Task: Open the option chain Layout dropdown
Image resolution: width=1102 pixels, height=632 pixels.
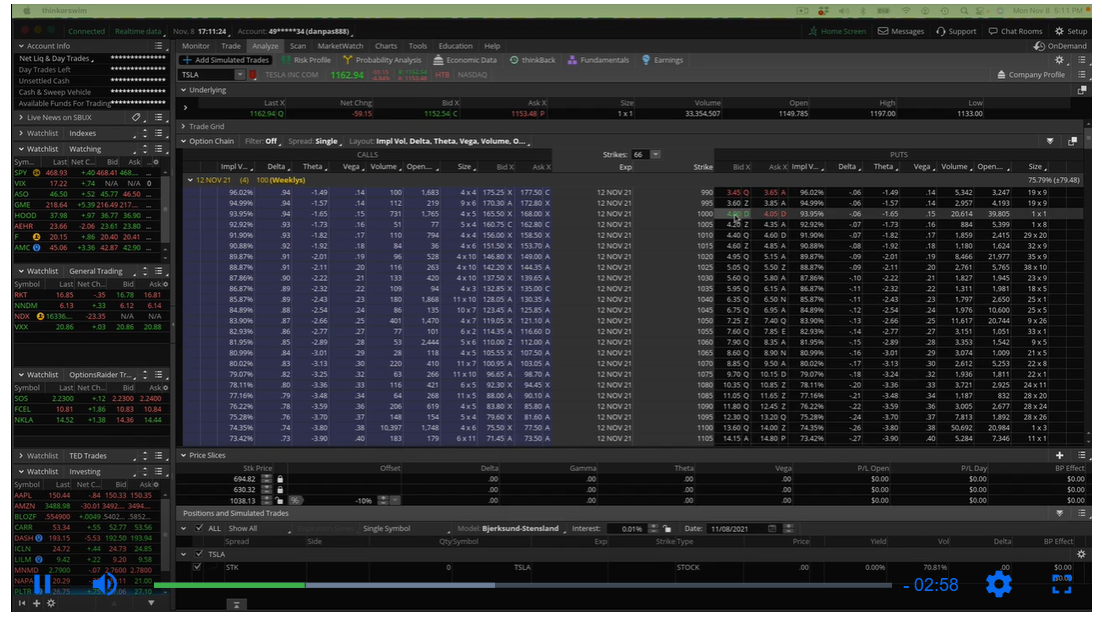Action: [x=439, y=141]
